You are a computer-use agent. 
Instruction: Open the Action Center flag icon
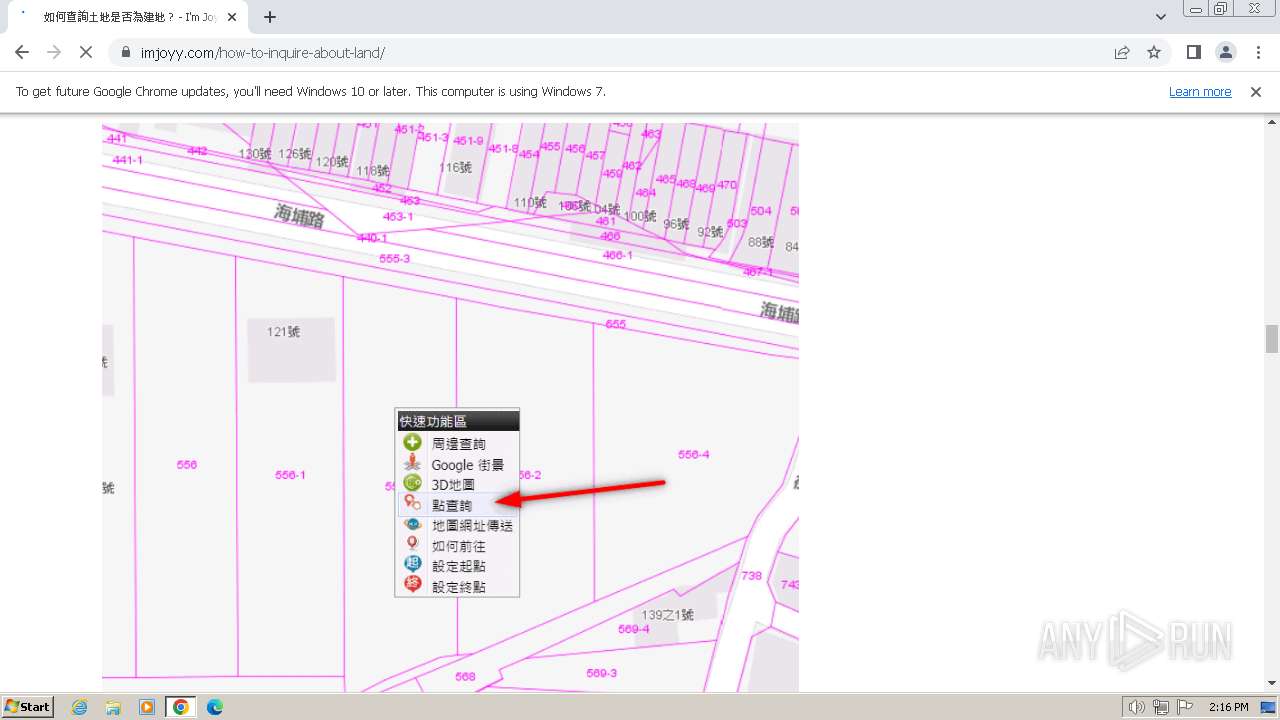(1185, 707)
